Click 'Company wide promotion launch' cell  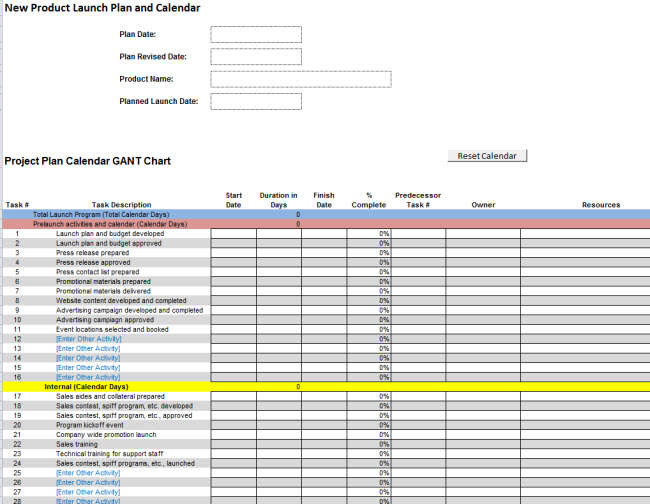point(106,434)
